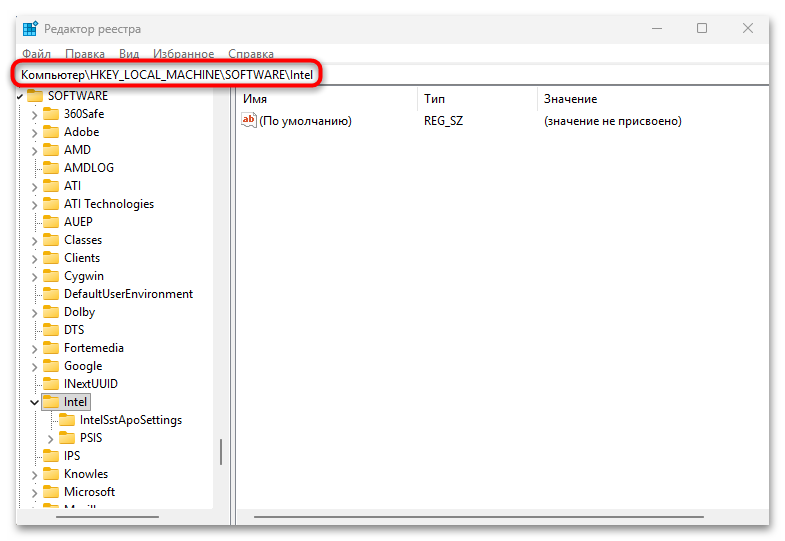Click the tree pane vertical scrollbar

pyautogui.click(x=221, y=452)
